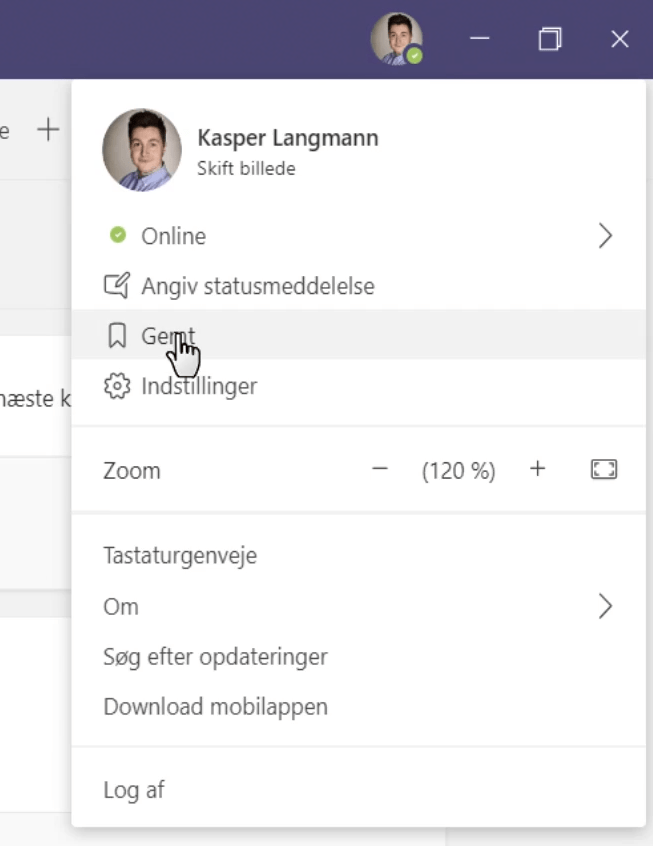Click the edit icon for Angiv statusmeddelelse
Viewport: 653px width, 846px height.
tap(117, 287)
